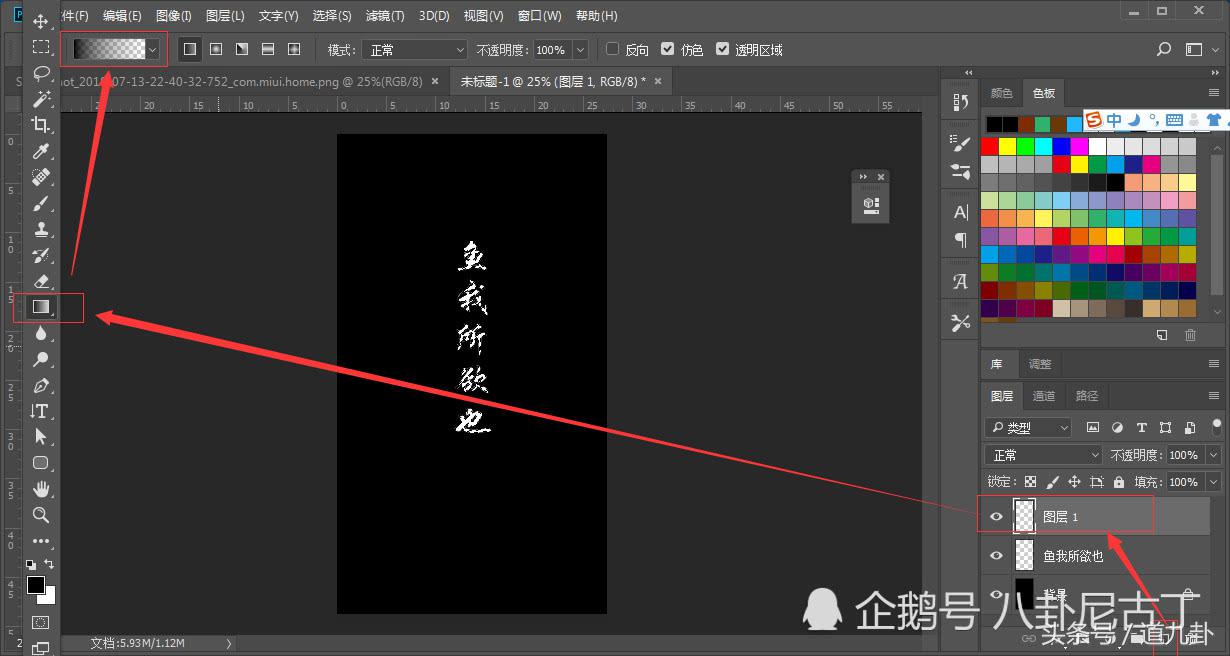Select the 图层 1 layer thumbnail
Screen dimensions: 1230x656
point(1024,515)
